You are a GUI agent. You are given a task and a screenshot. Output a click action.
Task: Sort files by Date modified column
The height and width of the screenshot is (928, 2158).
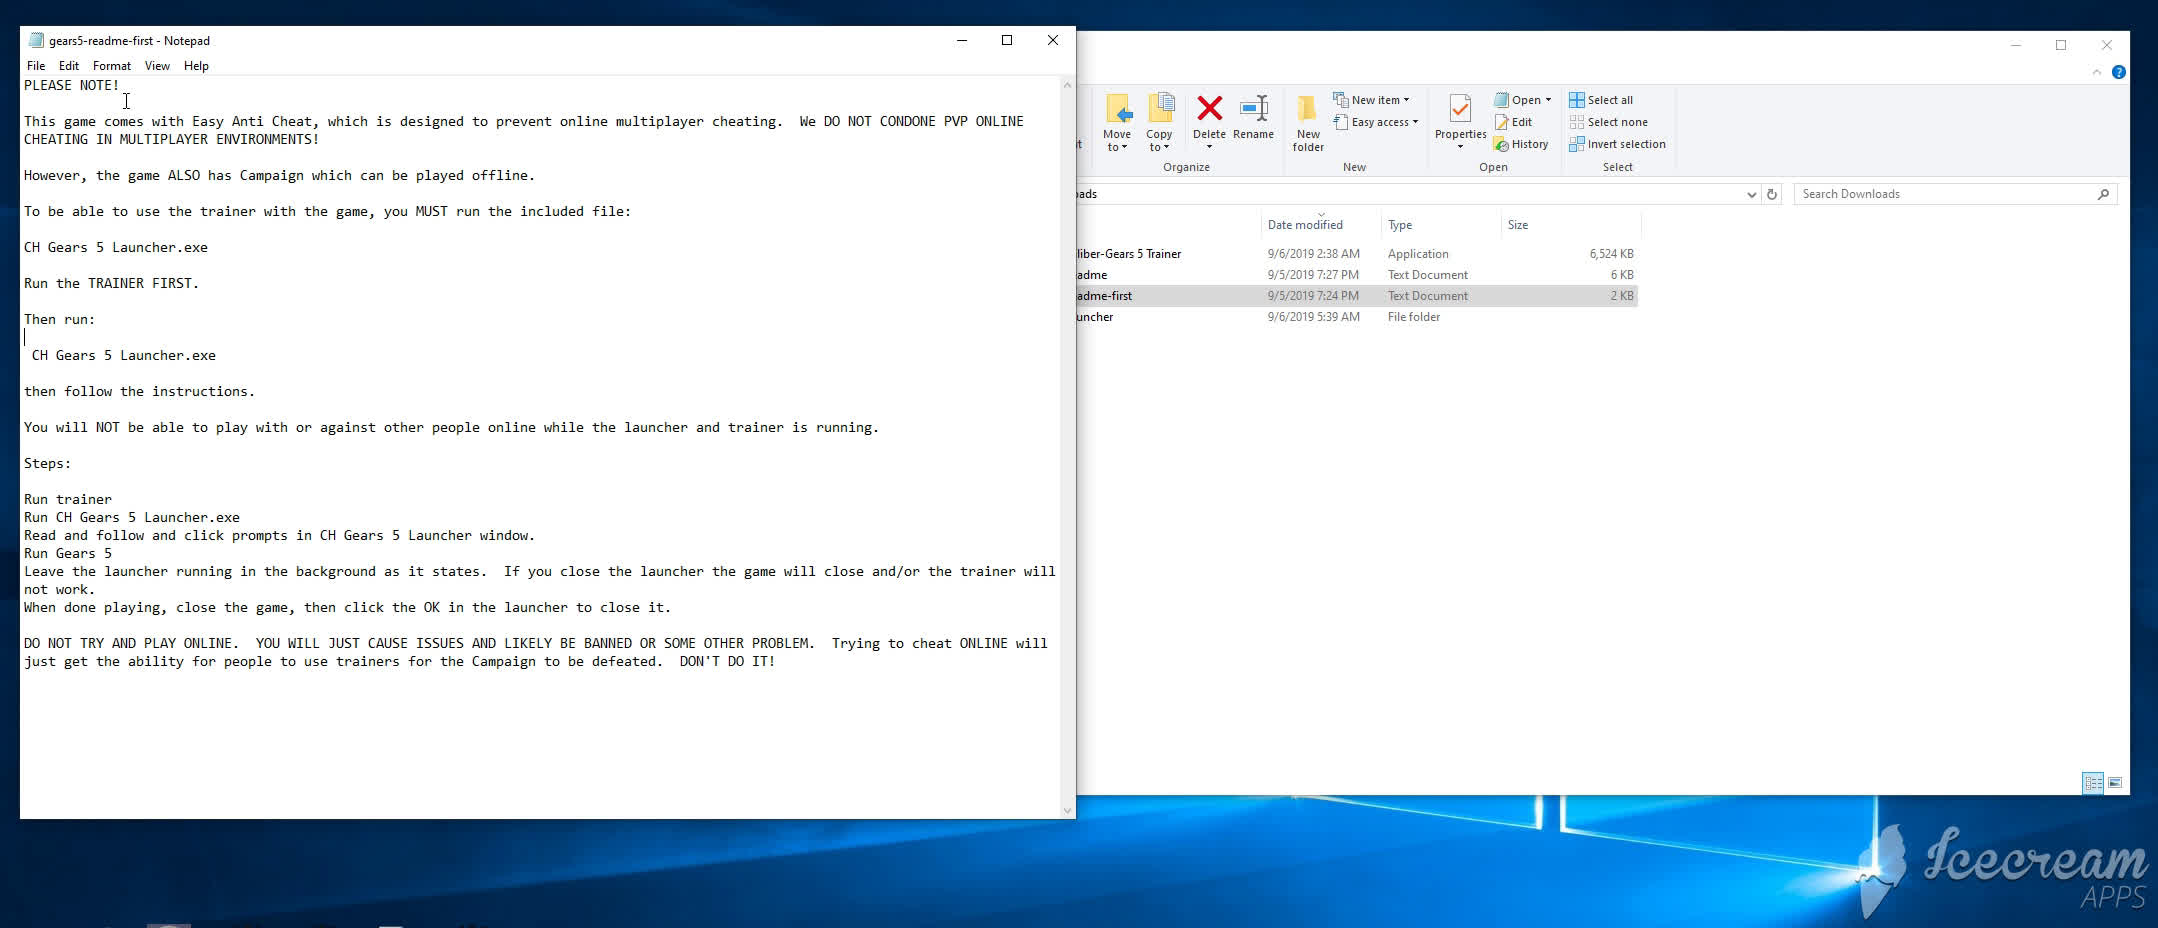pyautogui.click(x=1320, y=225)
